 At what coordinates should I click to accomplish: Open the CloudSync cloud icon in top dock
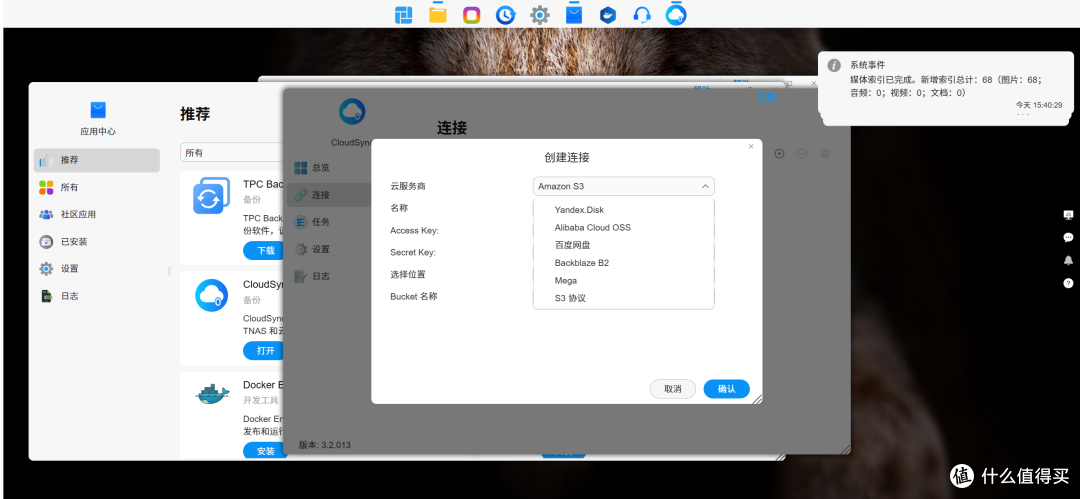[x=676, y=14]
